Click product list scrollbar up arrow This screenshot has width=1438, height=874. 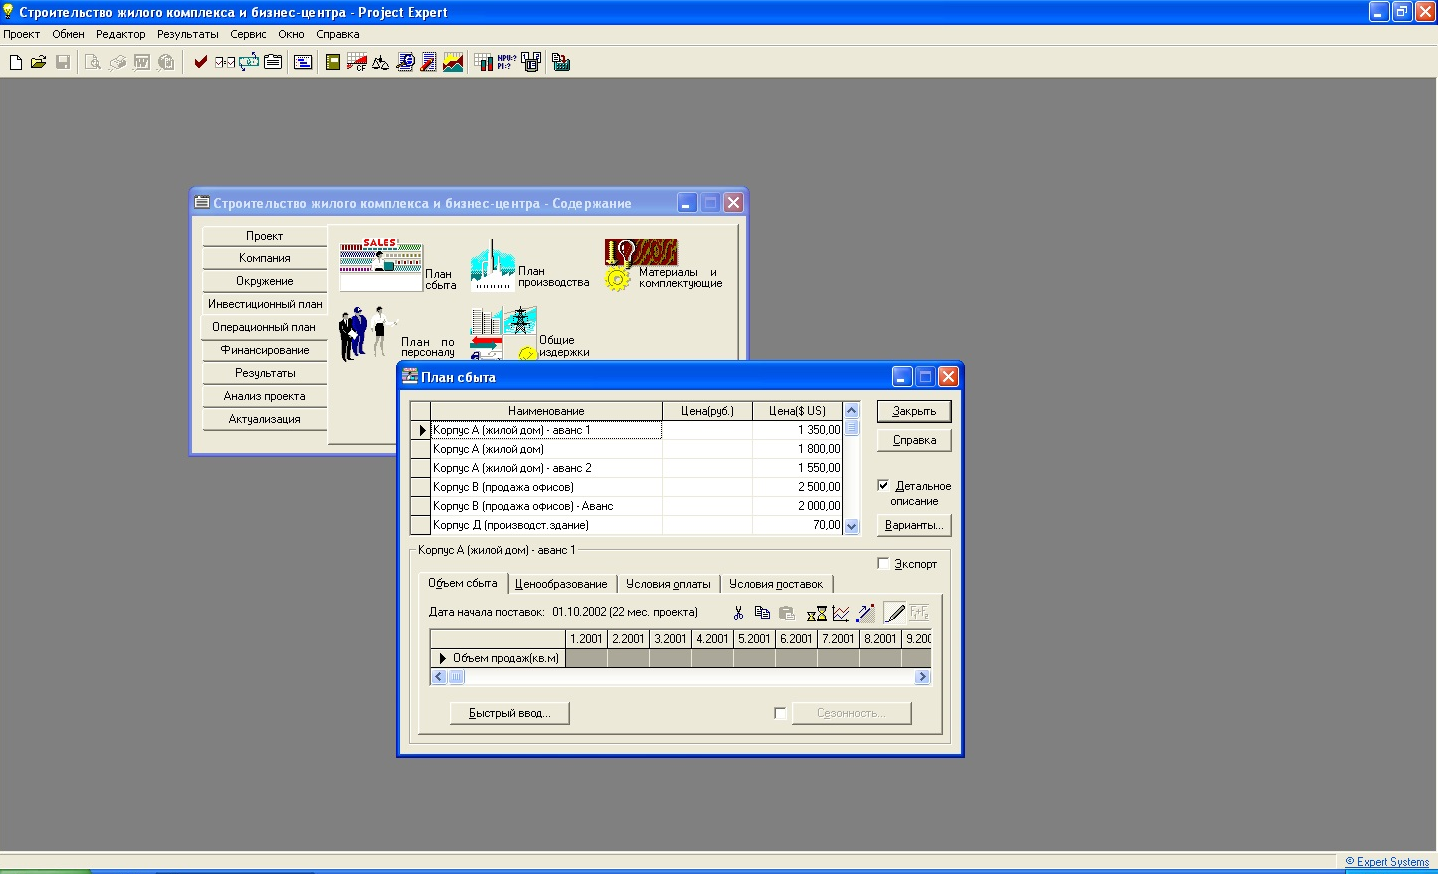coord(852,410)
